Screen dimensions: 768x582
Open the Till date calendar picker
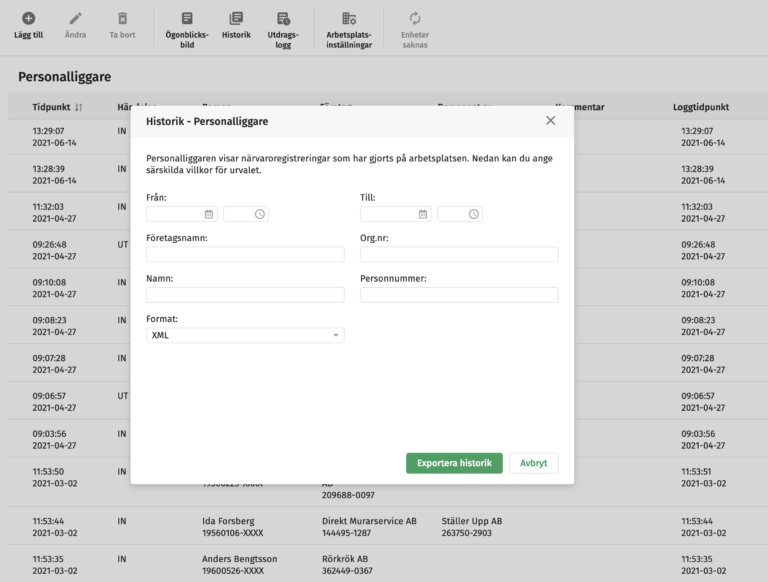(x=423, y=214)
